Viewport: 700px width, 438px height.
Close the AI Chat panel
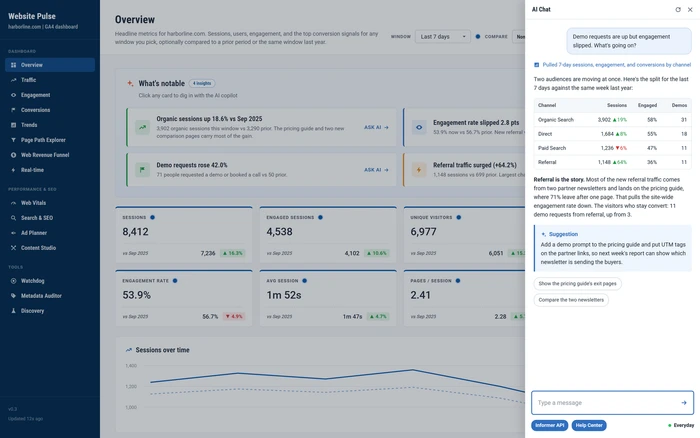tap(690, 9)
